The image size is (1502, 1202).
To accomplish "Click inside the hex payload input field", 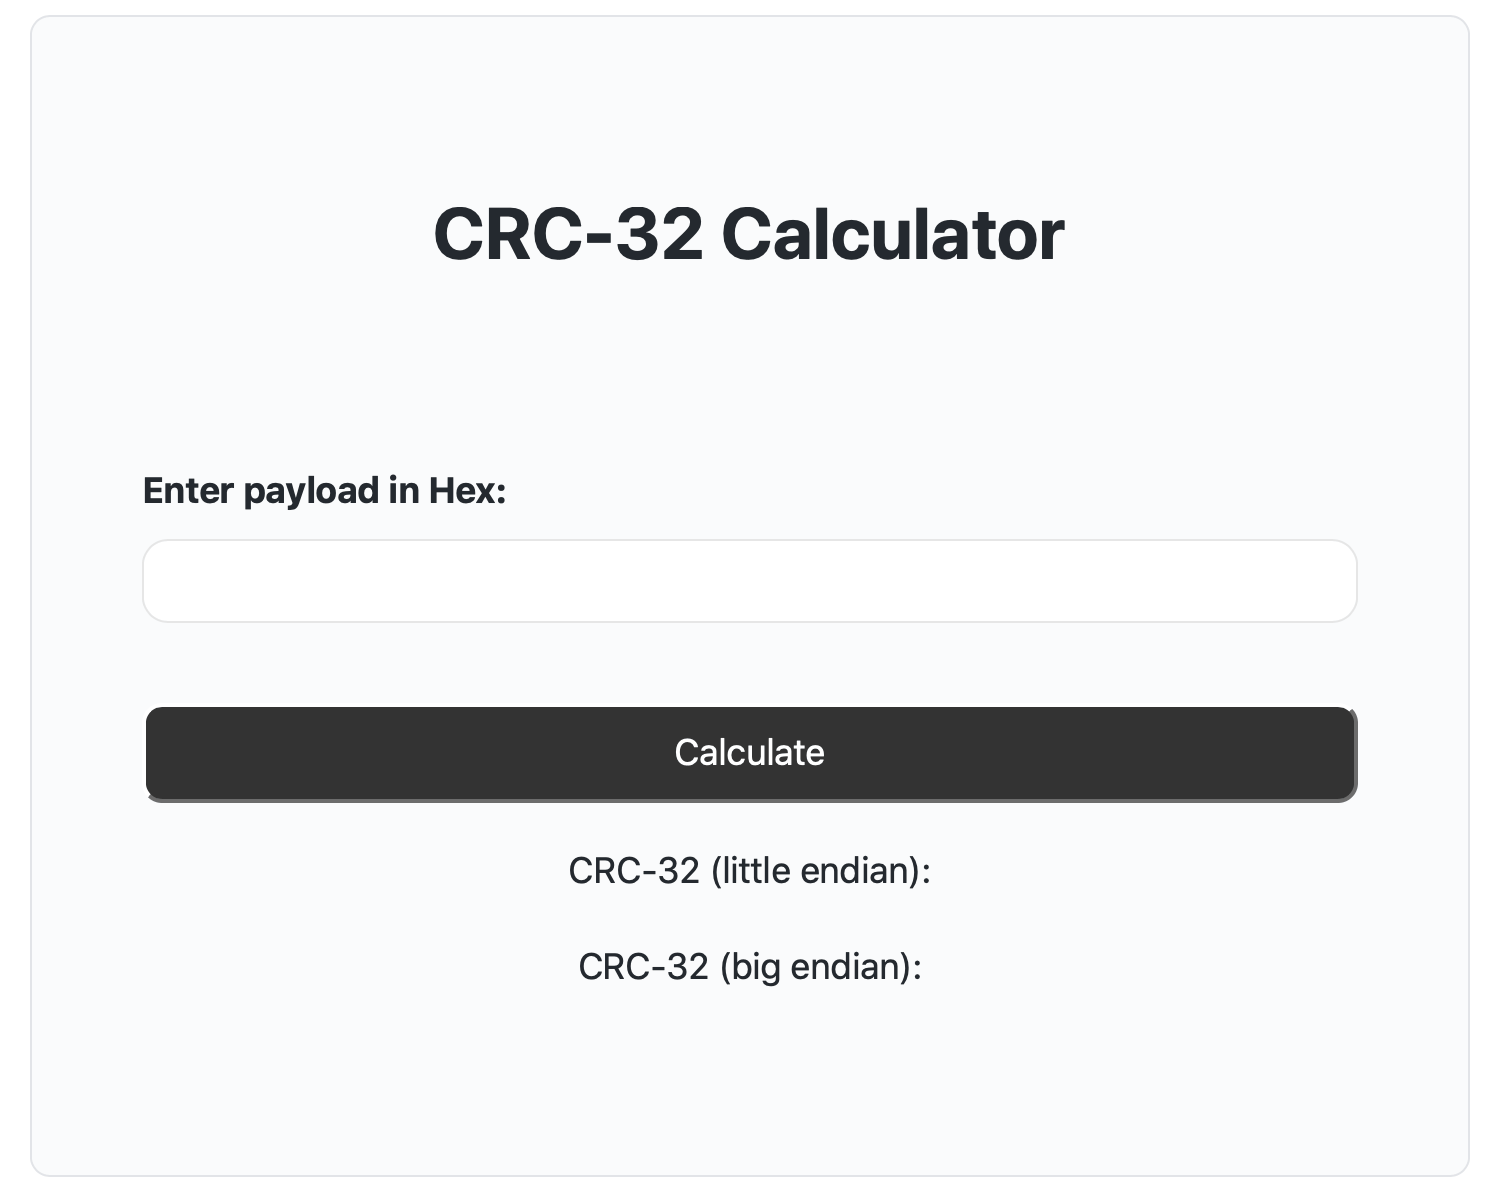I will pyautogui.click(x=749, y=581).
